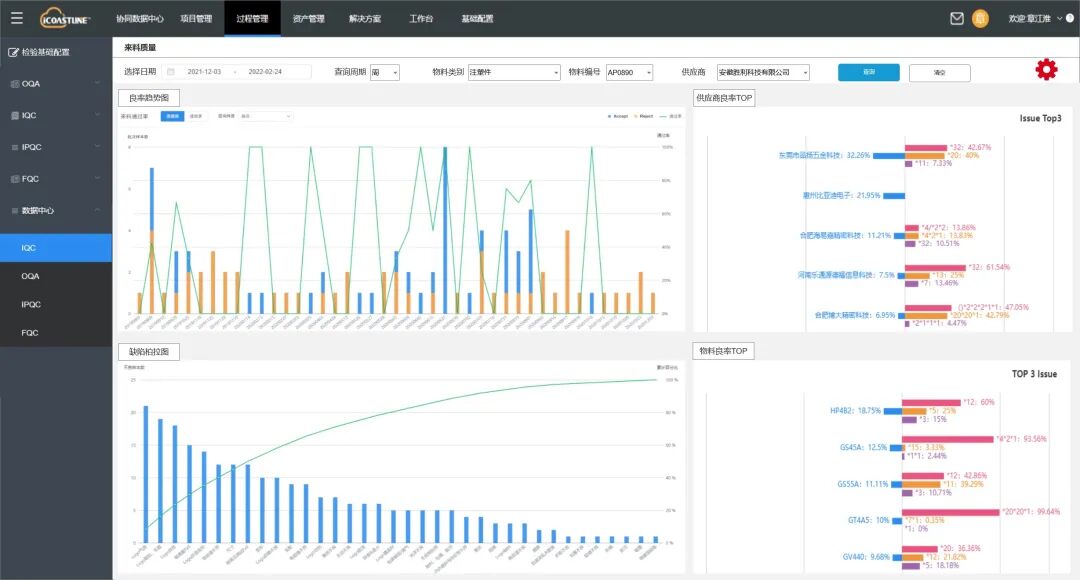The height and width of the screenshot is (580, 1080).
Task: Open the mail envelope icon
Action: (x=957, y=19)
